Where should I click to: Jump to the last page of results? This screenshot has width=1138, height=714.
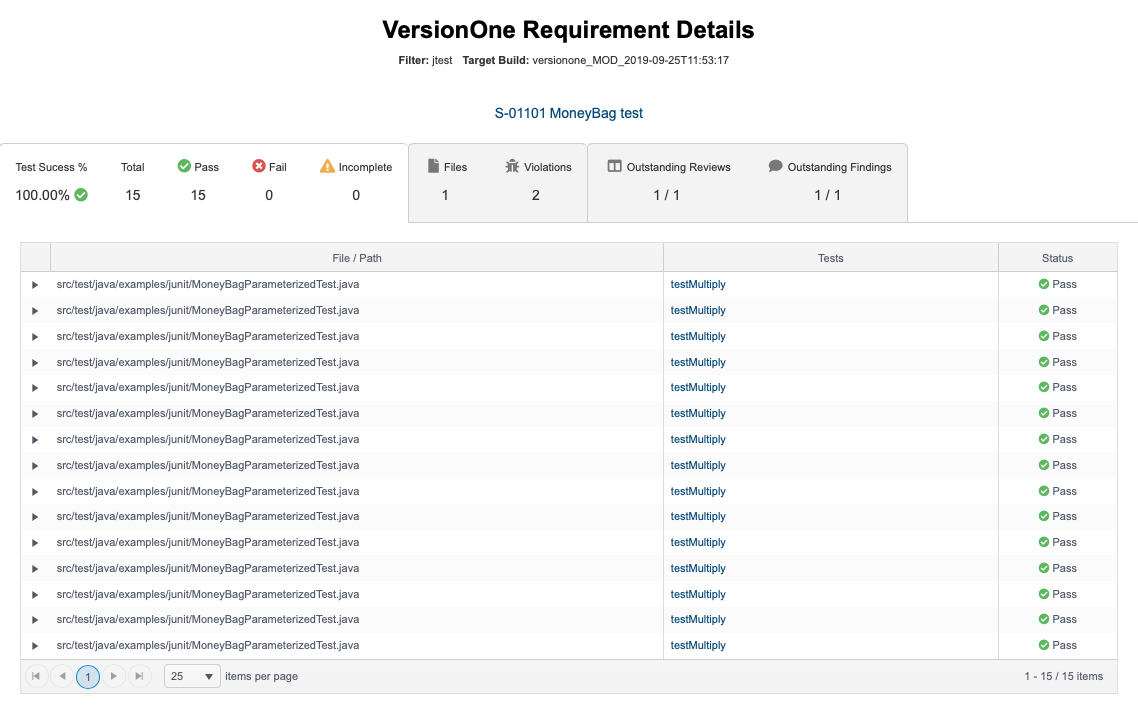[139, 676]
